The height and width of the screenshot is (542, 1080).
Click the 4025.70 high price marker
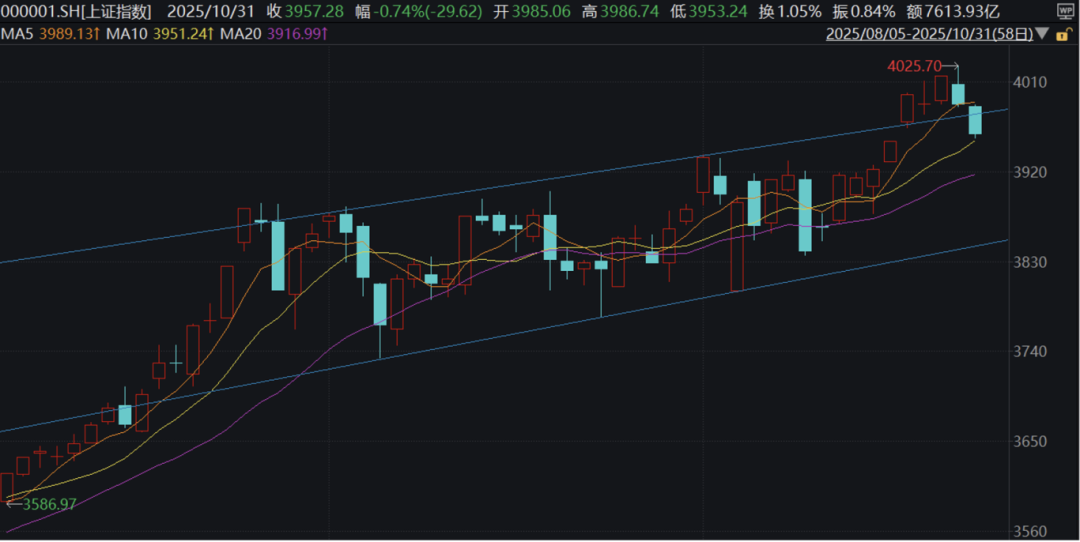[914, 67]
